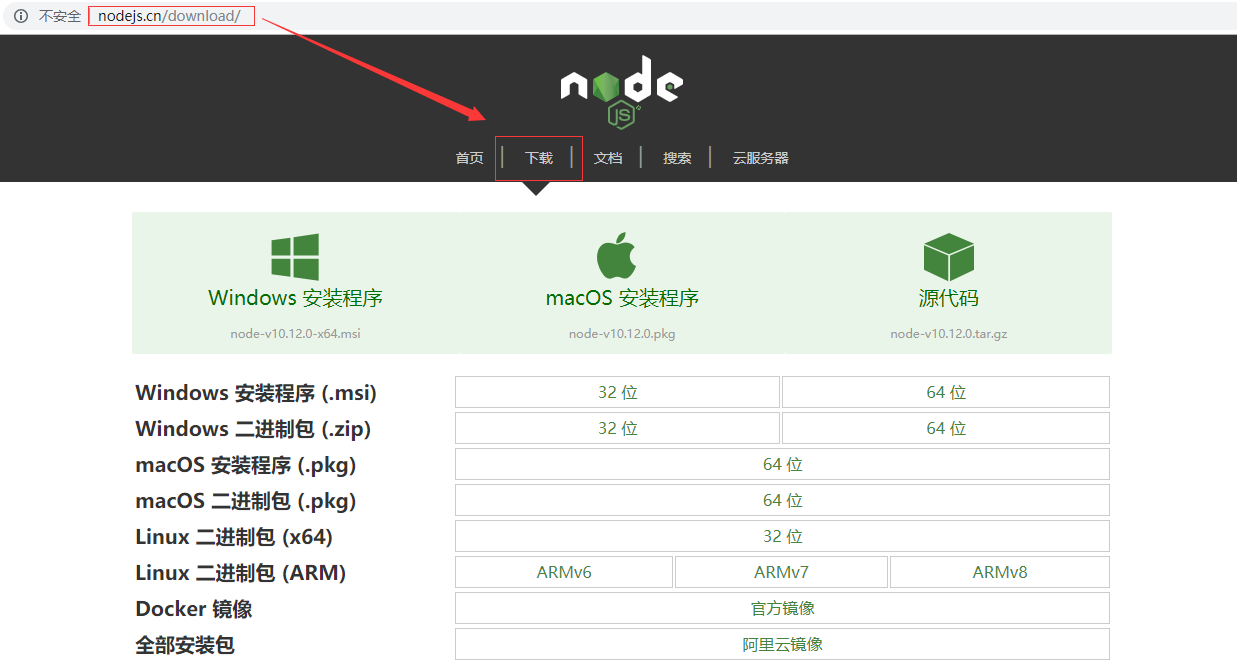Click the macOS 二进制包 (.pkg) row label
1237x663 pixels.
tap(246, 501)
